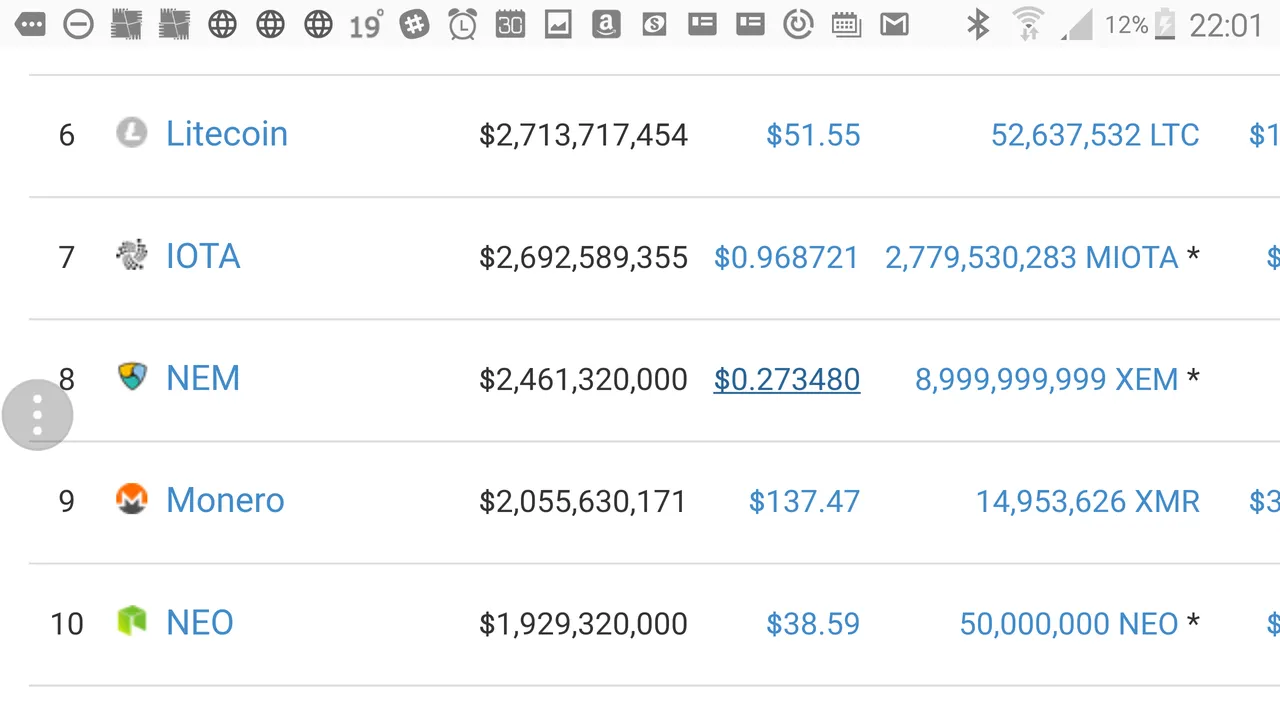Click supply 2,779,530,283 MIOTA
Image resolution: width=1280 pixels, height=720 pixels.
[x=1032, y=257]
